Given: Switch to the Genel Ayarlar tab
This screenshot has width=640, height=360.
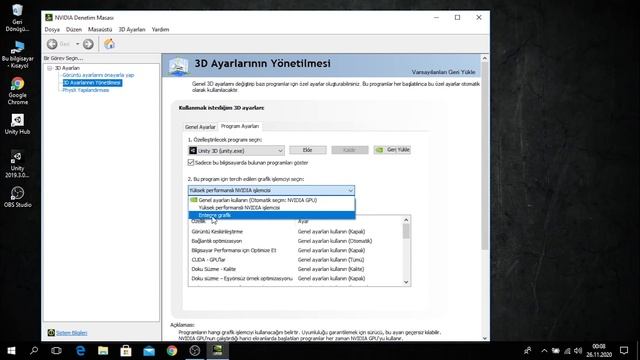Looking at the screenshot, I should point(200,127).
